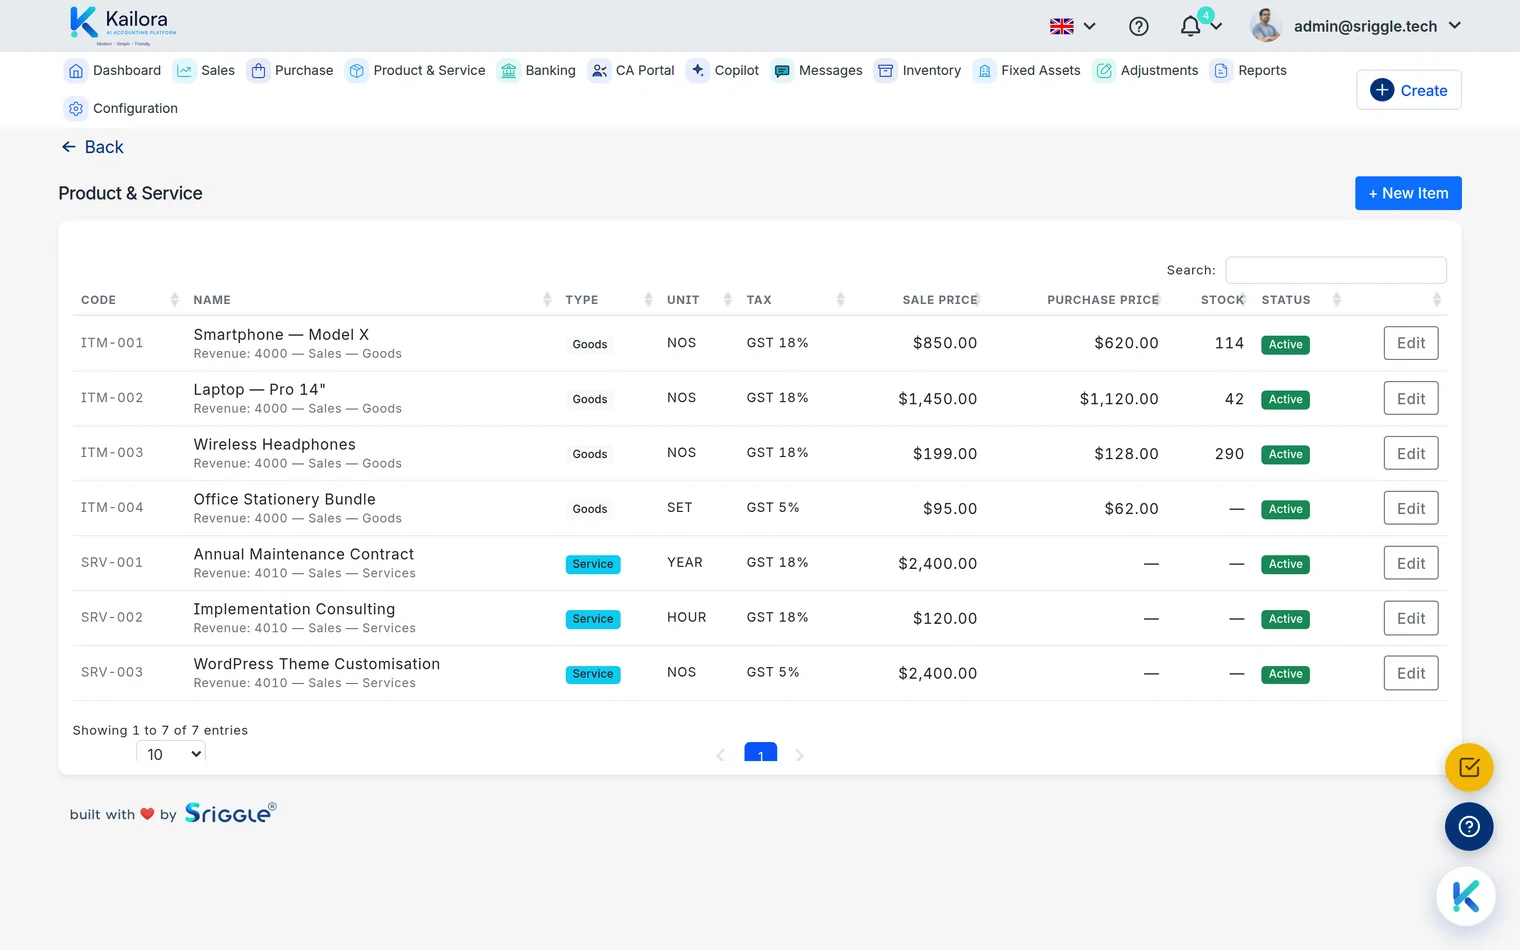Sort table by NAME column
This screenshot has height=950, width=1520.
[372, 300]
